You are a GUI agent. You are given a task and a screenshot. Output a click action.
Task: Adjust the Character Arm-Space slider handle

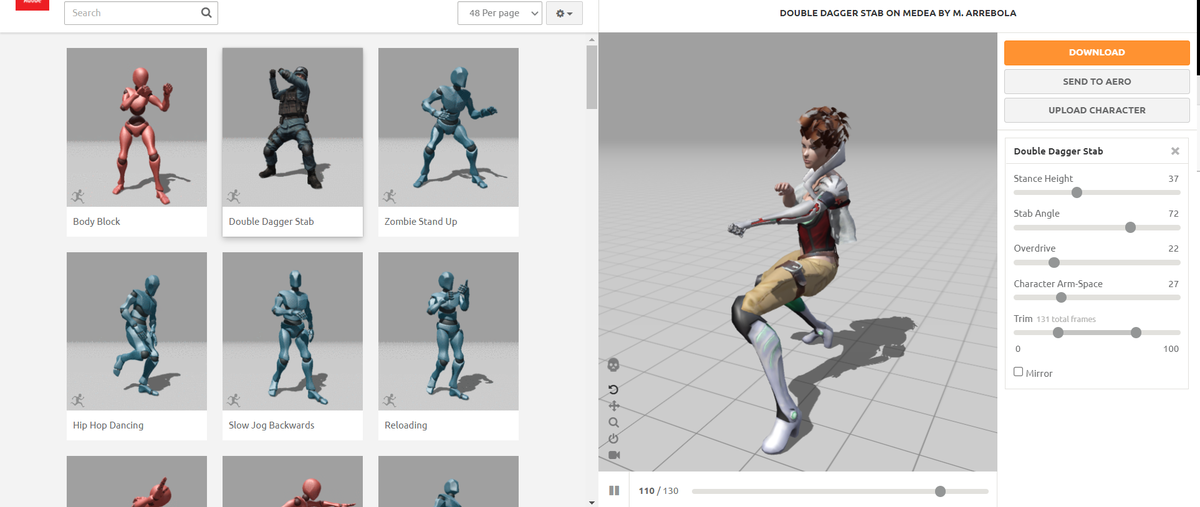pyautogui.click(x=1061, y=297)
